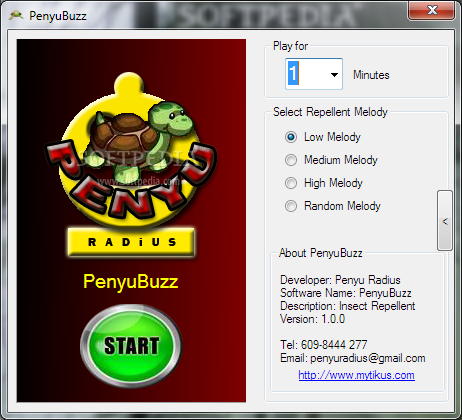Click the yellow RADIUS banner
This screenshot has width=462, height=420.
point(131,242)
